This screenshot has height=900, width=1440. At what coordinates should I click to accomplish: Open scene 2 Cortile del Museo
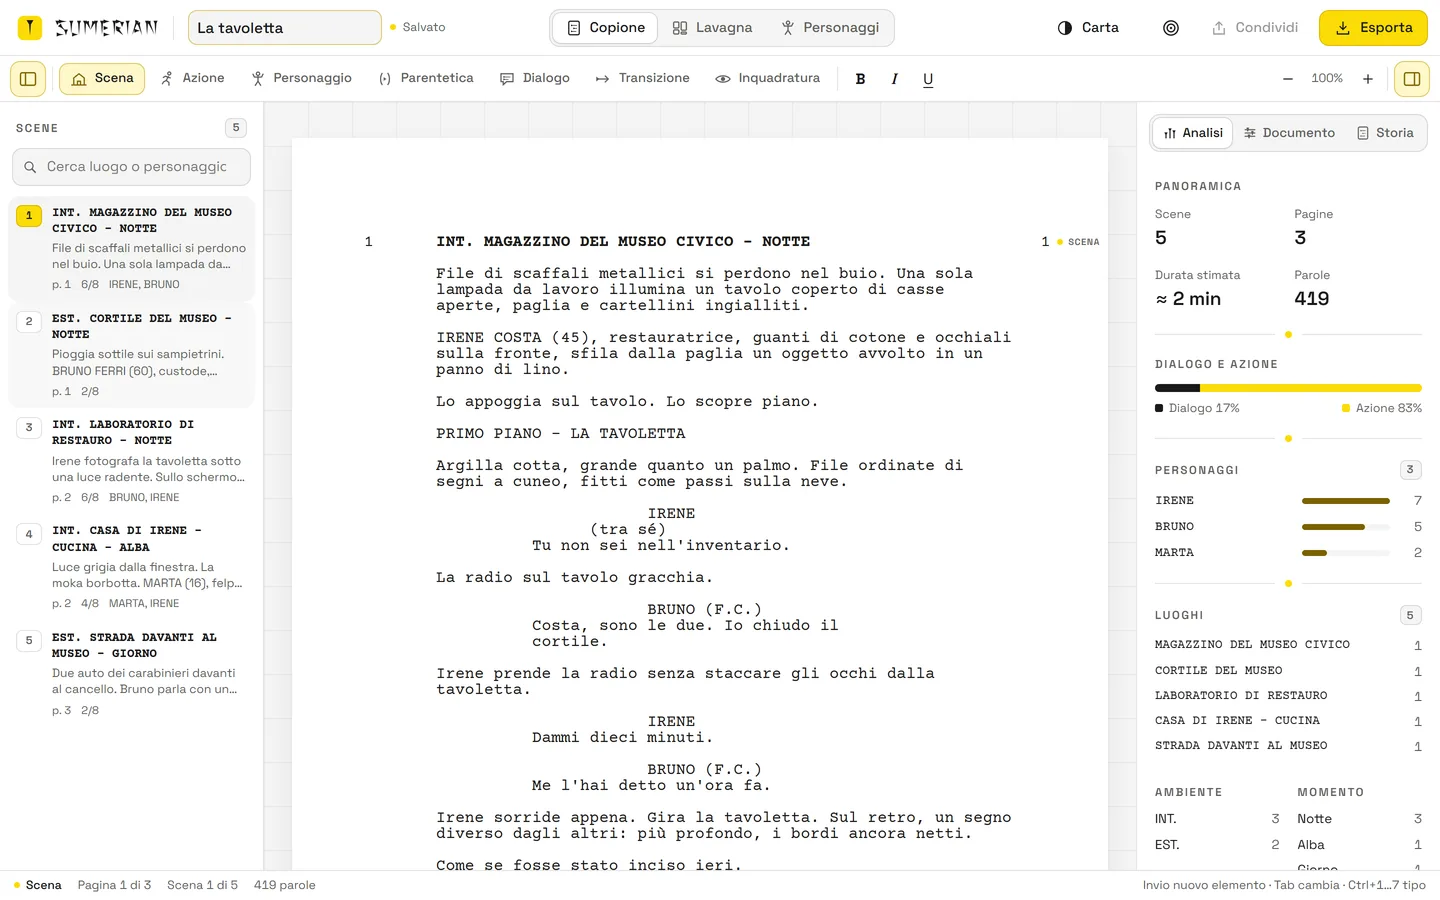click(x=131, y=355)
